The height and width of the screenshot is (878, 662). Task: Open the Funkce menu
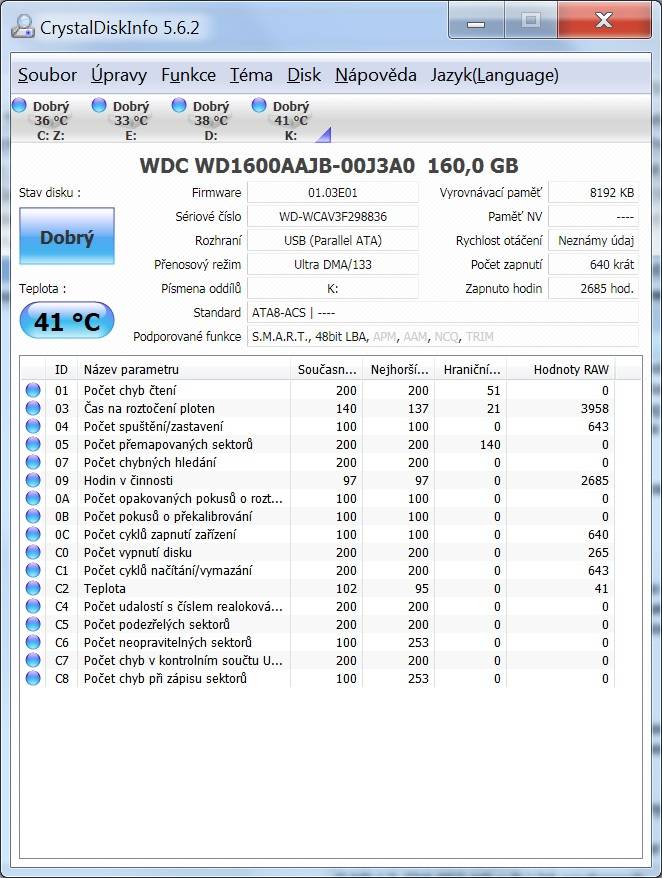point(188,75)
